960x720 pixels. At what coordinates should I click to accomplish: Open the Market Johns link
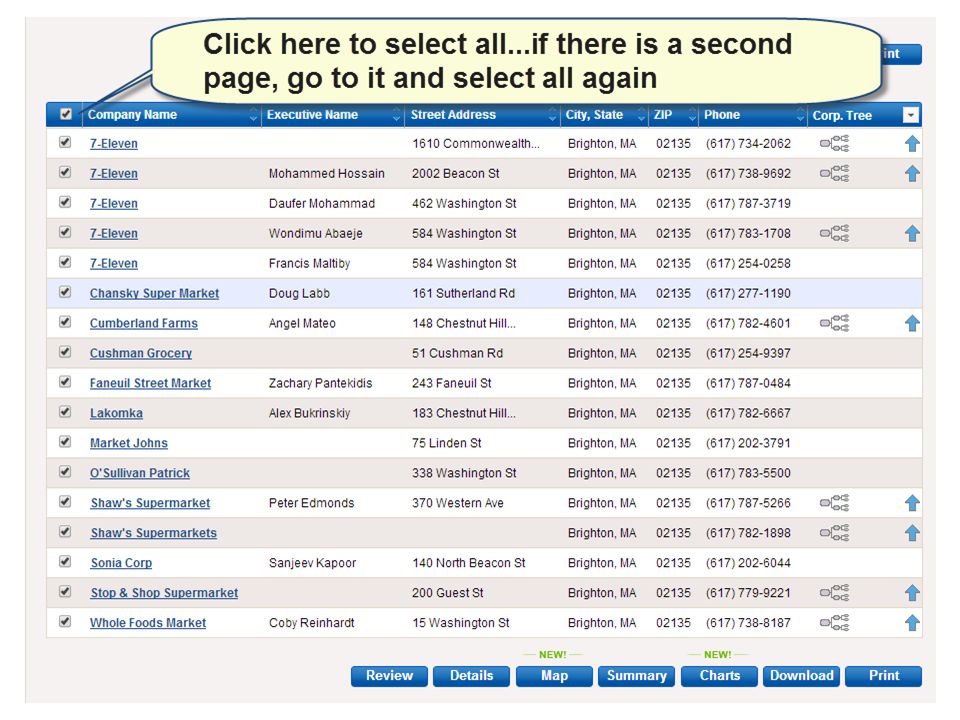[x=129, y=443]
